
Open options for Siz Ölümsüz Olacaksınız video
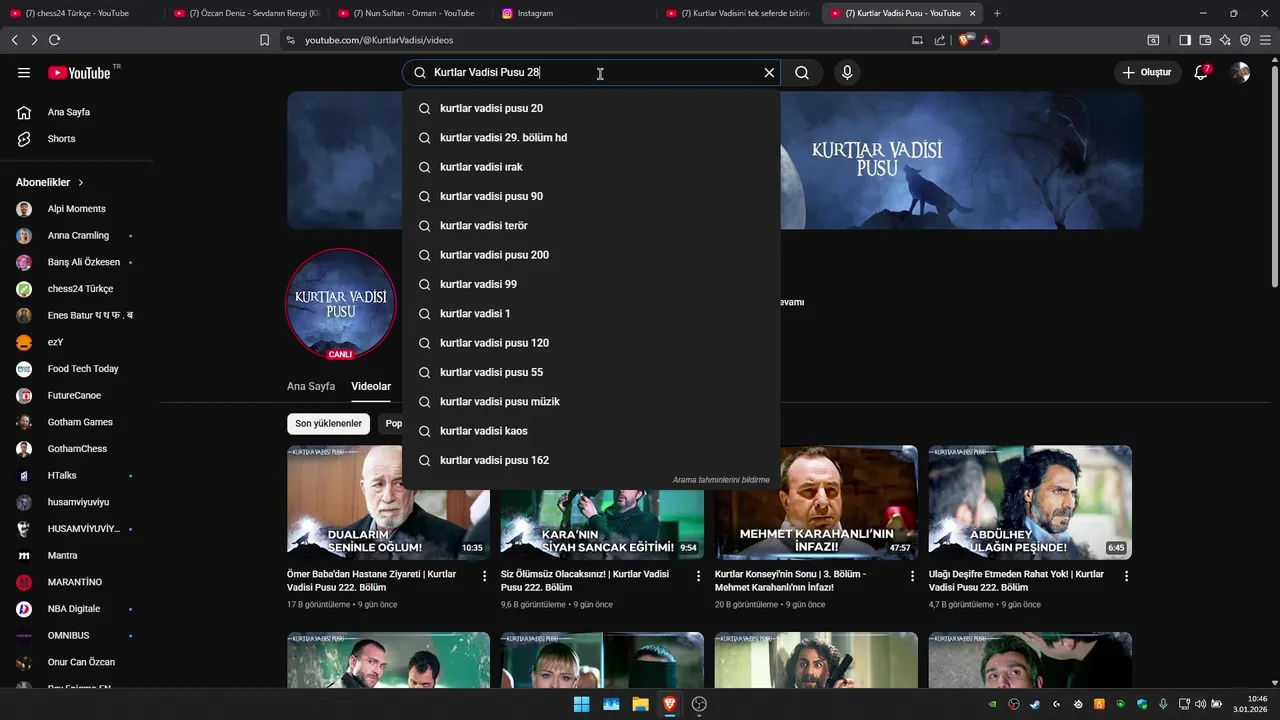tap(699, 576)
